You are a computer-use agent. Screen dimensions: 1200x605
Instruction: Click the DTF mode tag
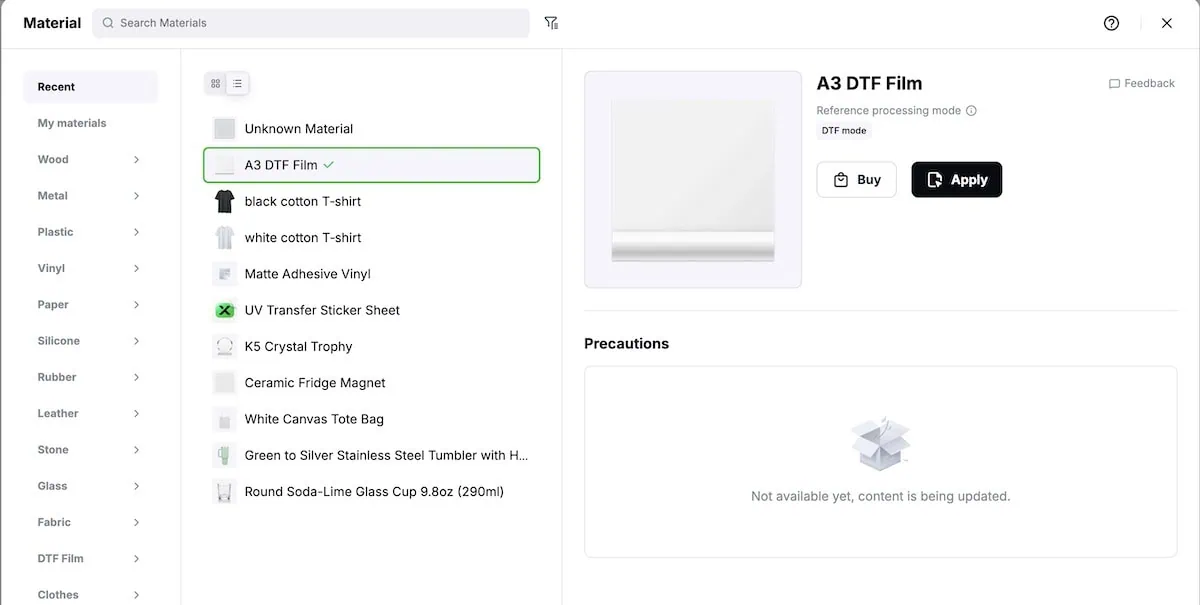tap(844, 131)
